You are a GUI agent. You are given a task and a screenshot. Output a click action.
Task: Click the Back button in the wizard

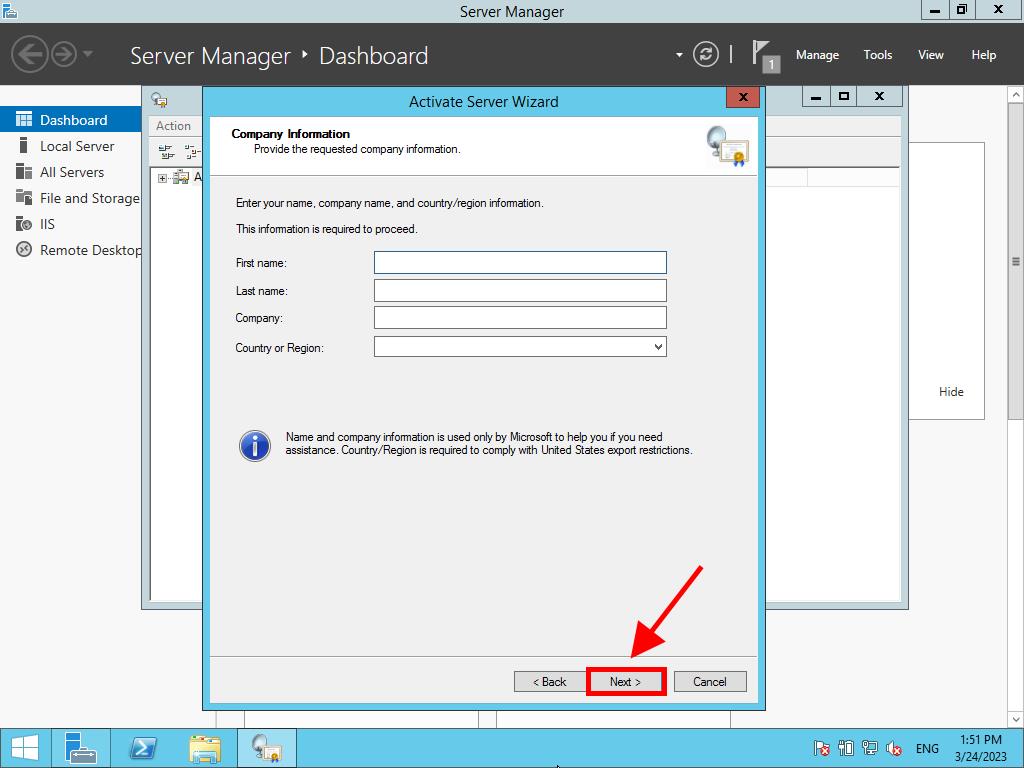[x=549, y=682]
